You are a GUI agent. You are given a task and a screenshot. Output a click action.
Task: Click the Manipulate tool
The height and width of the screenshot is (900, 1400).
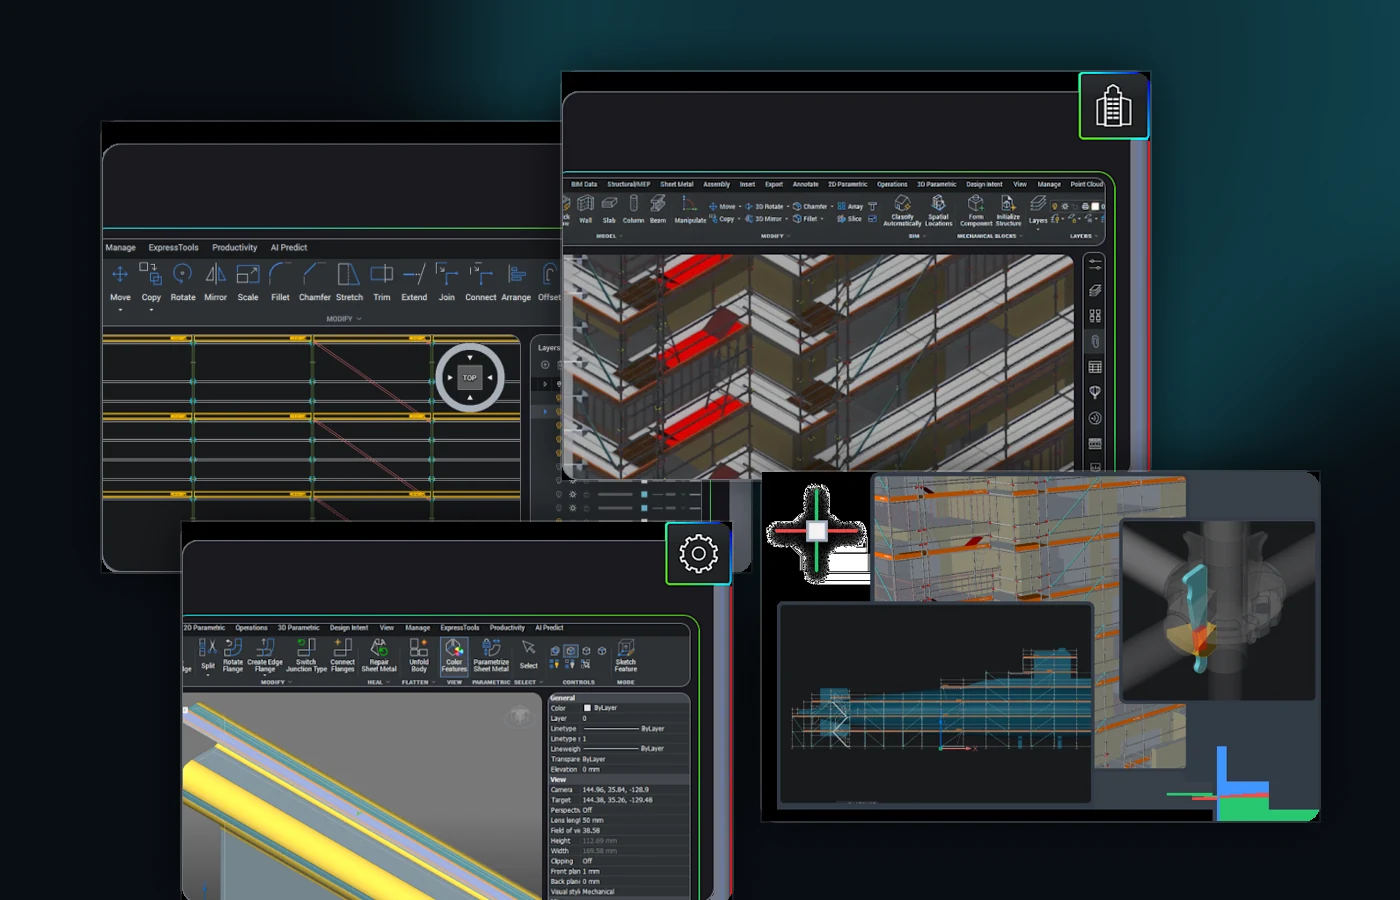coord(690,210)
